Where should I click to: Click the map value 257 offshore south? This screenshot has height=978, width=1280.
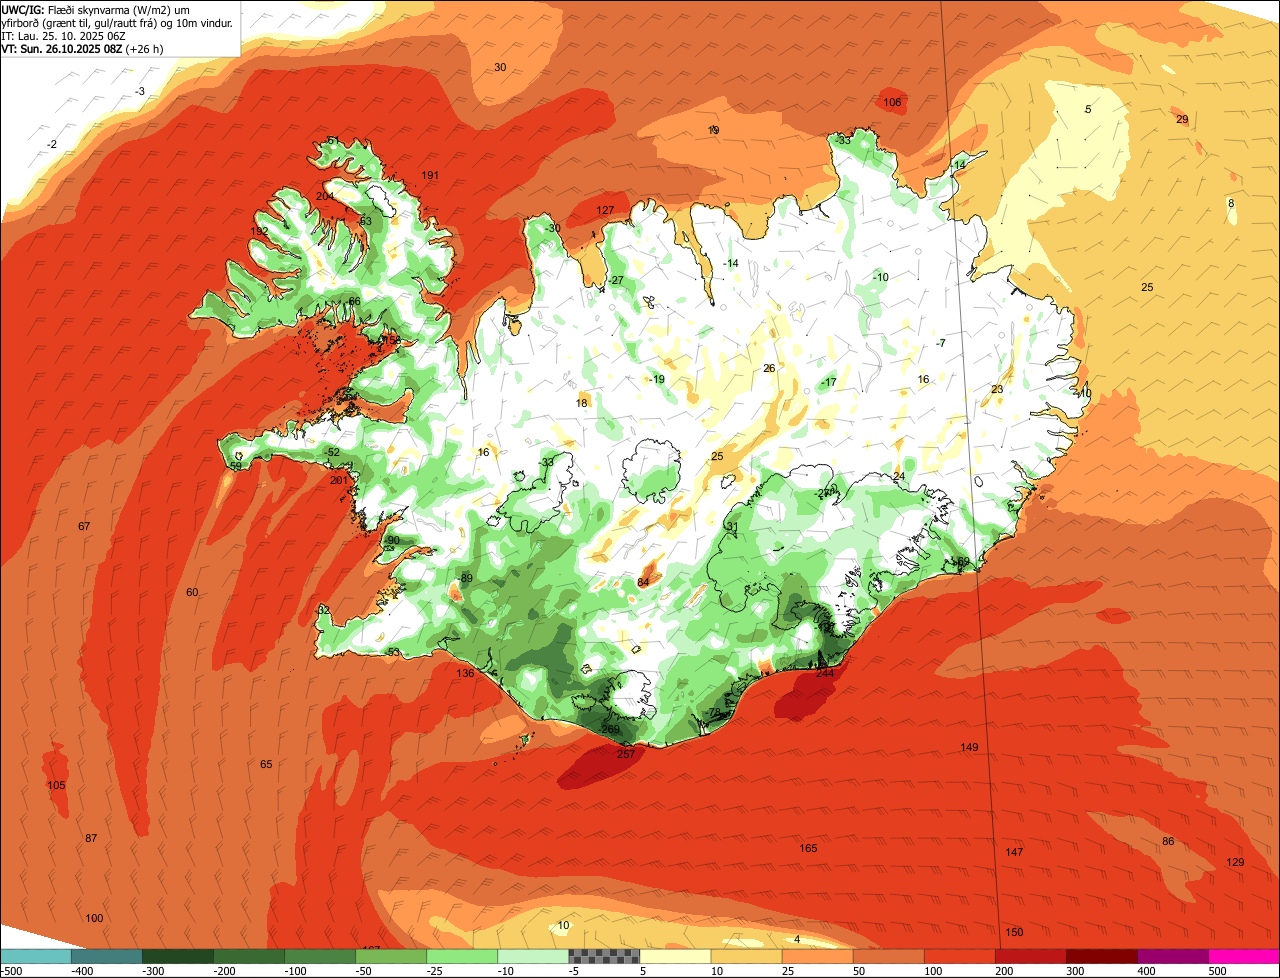click(626, 754)
